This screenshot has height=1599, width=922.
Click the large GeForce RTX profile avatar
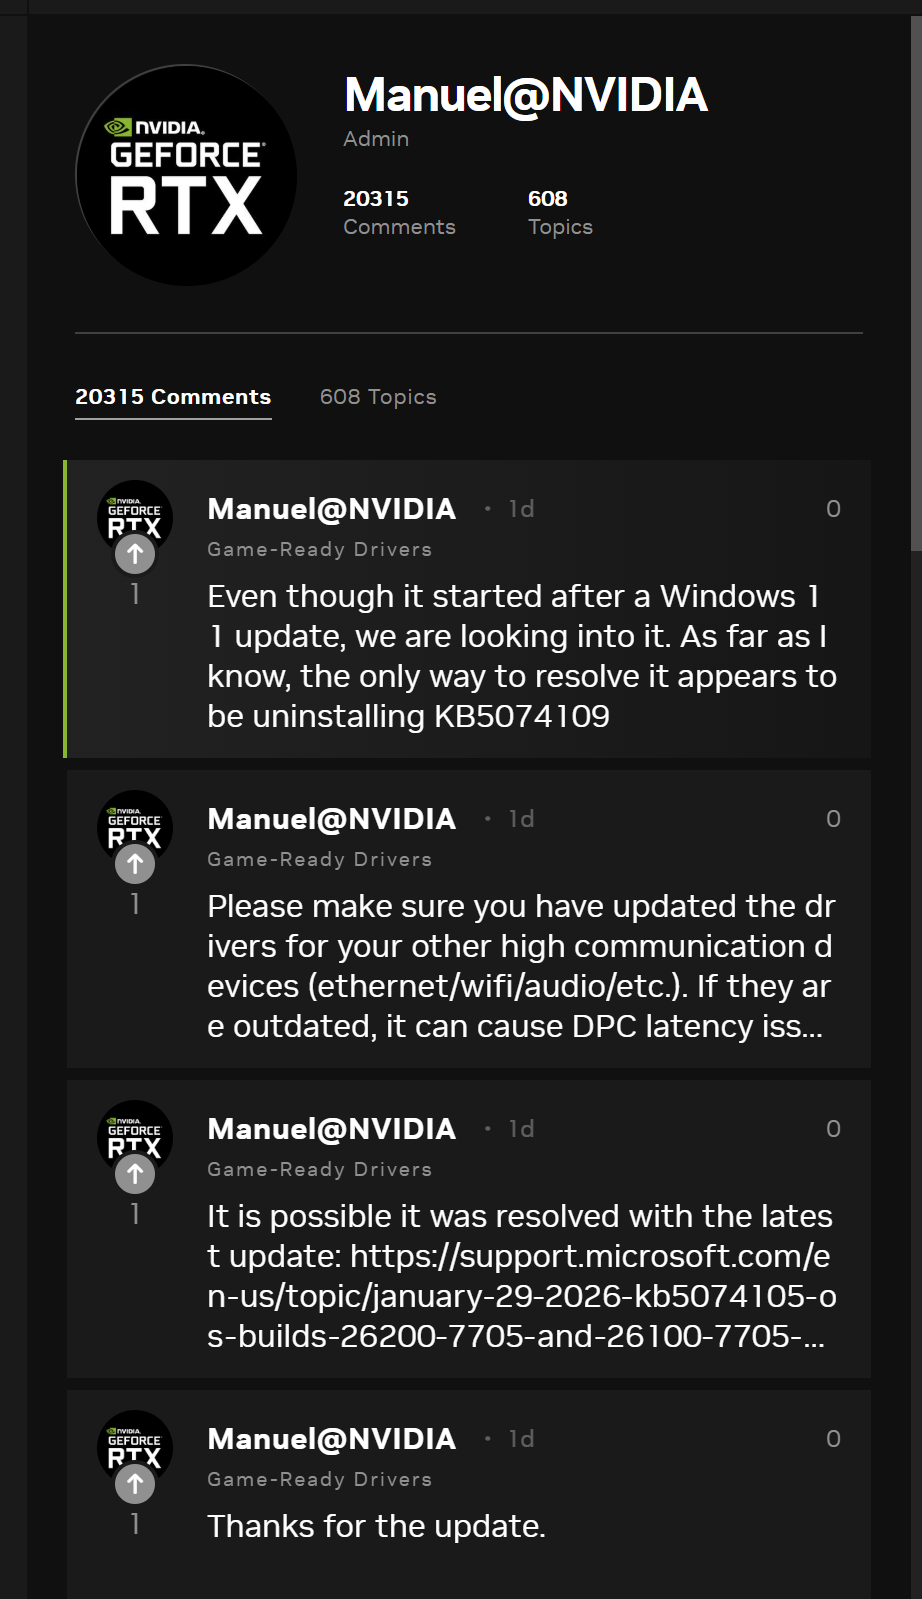point(186,176)
